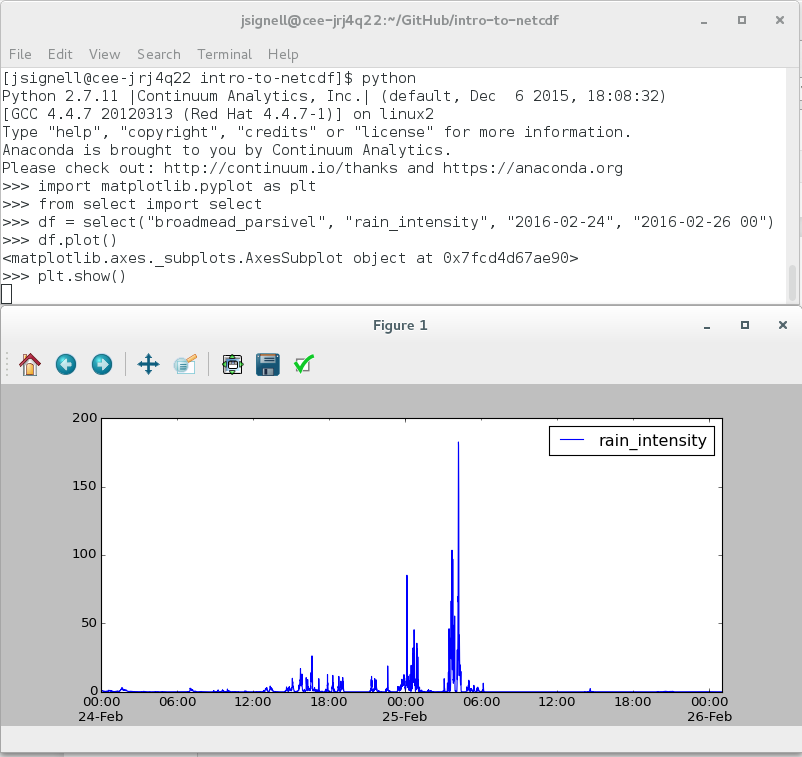802x757 pixels.
Task: Open the Help menu in terminal
Action: pos(283,54)
